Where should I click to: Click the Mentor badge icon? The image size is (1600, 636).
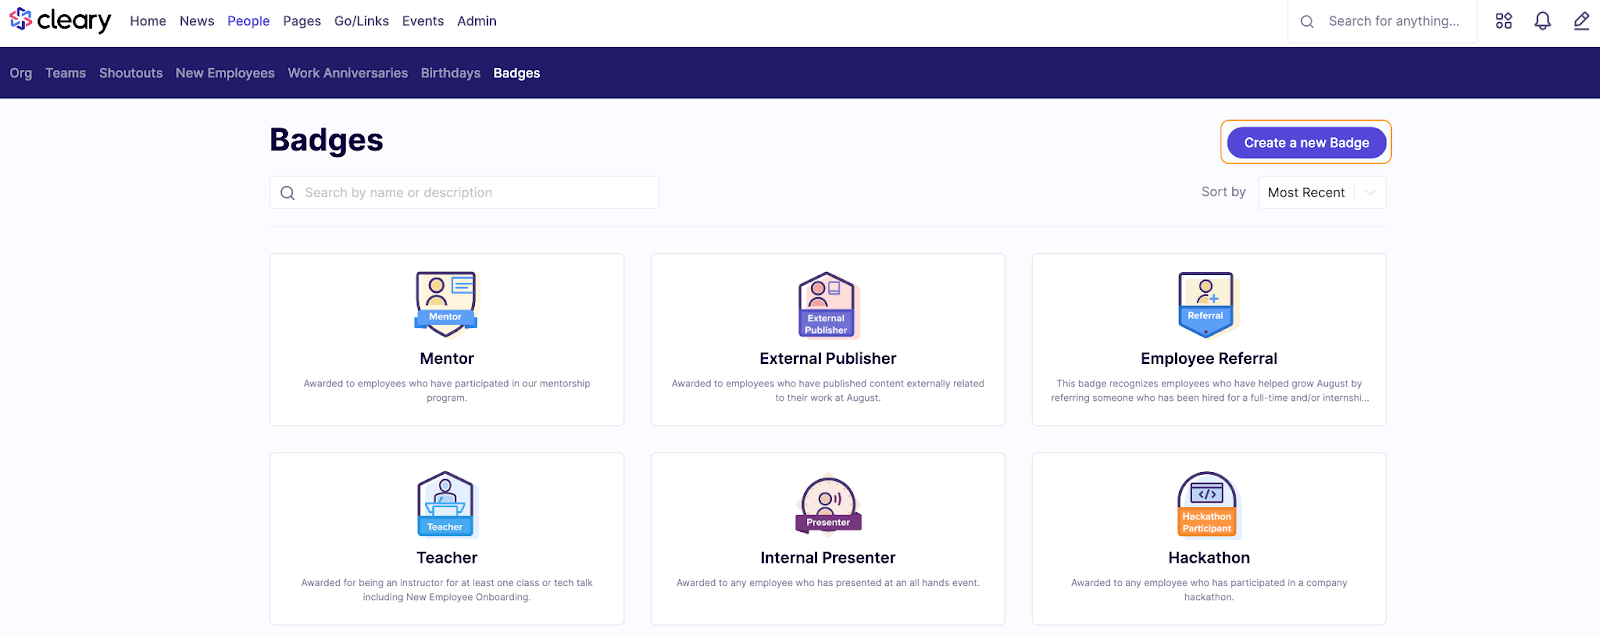click(x=446, y=304)
